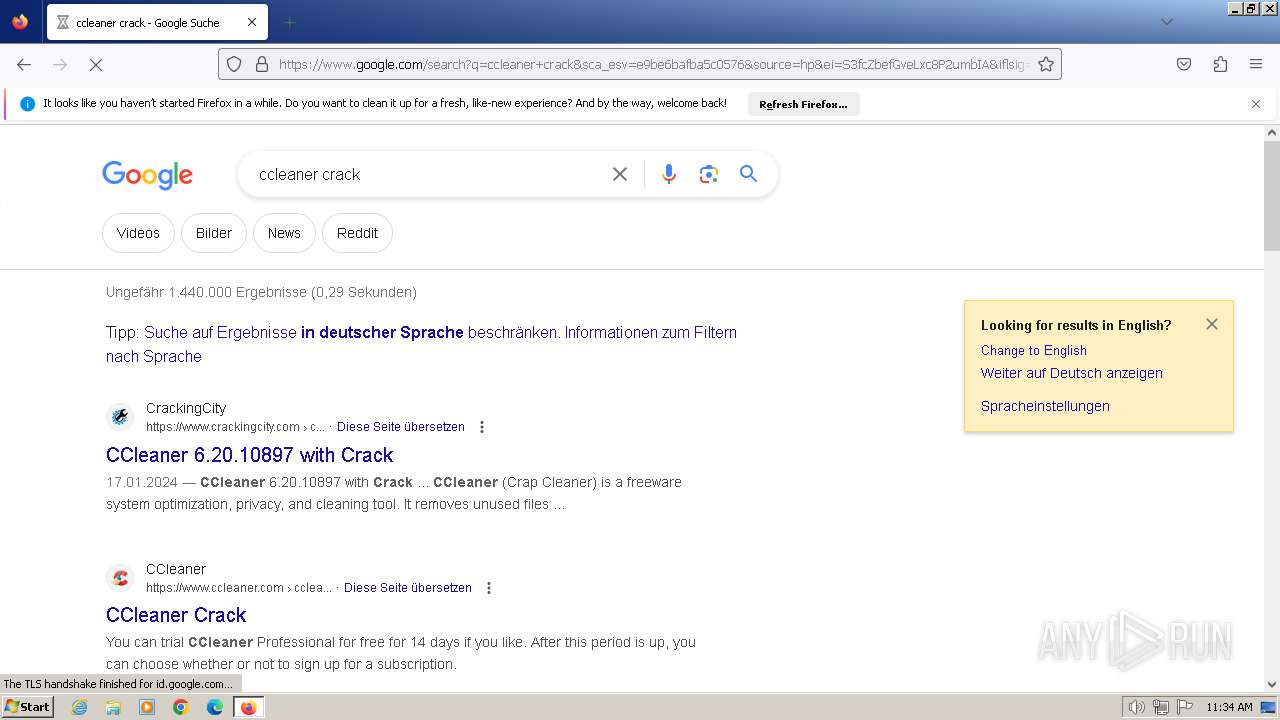Open Google Lens image search icon

(709, 174)
